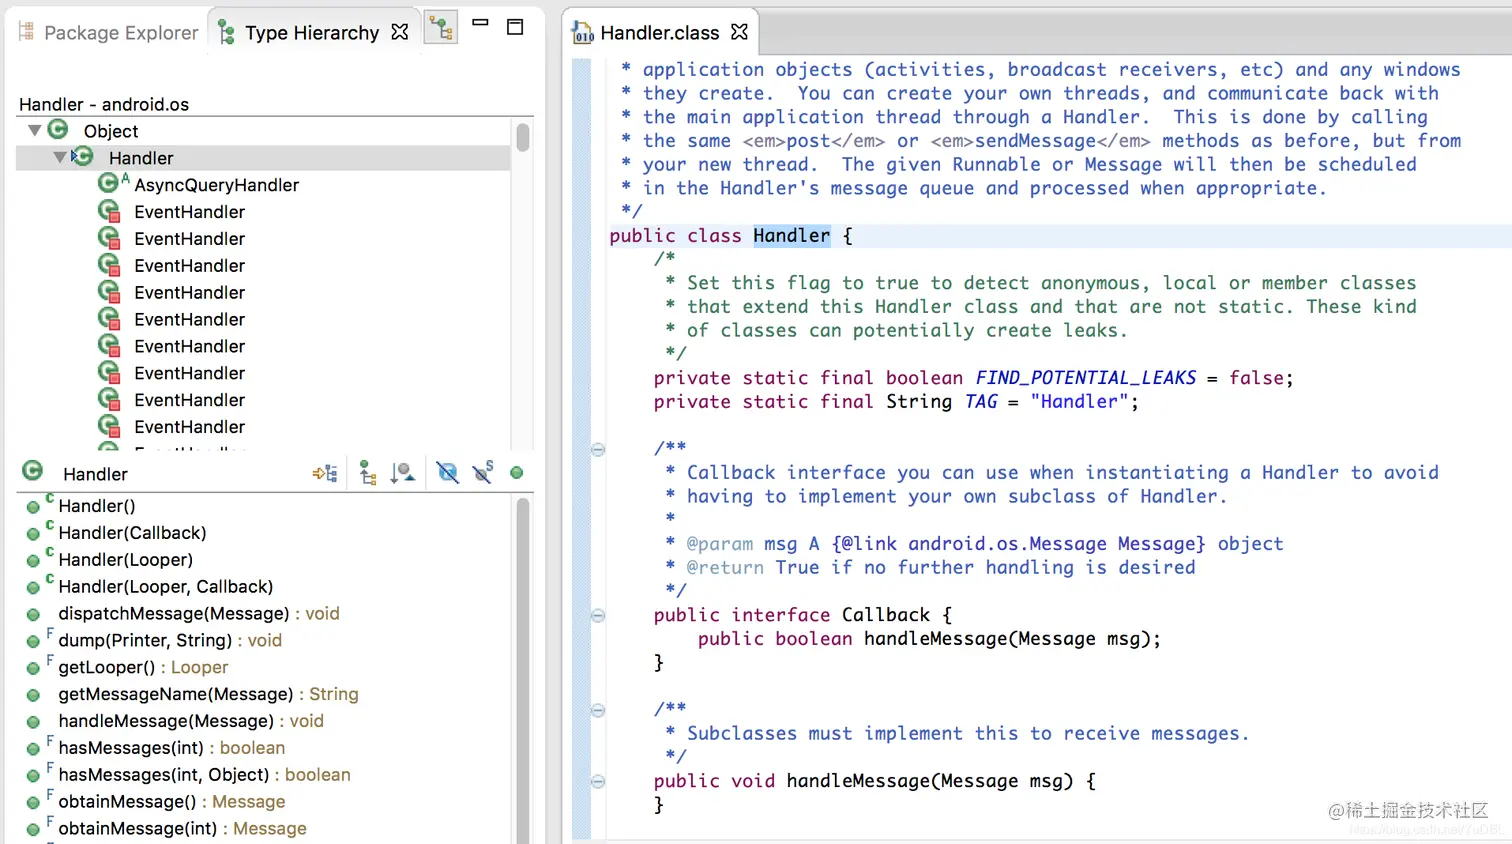Click the highlighted Handler class name in editor
This screenshot has height=844, width=1512.
coord(792,236)
